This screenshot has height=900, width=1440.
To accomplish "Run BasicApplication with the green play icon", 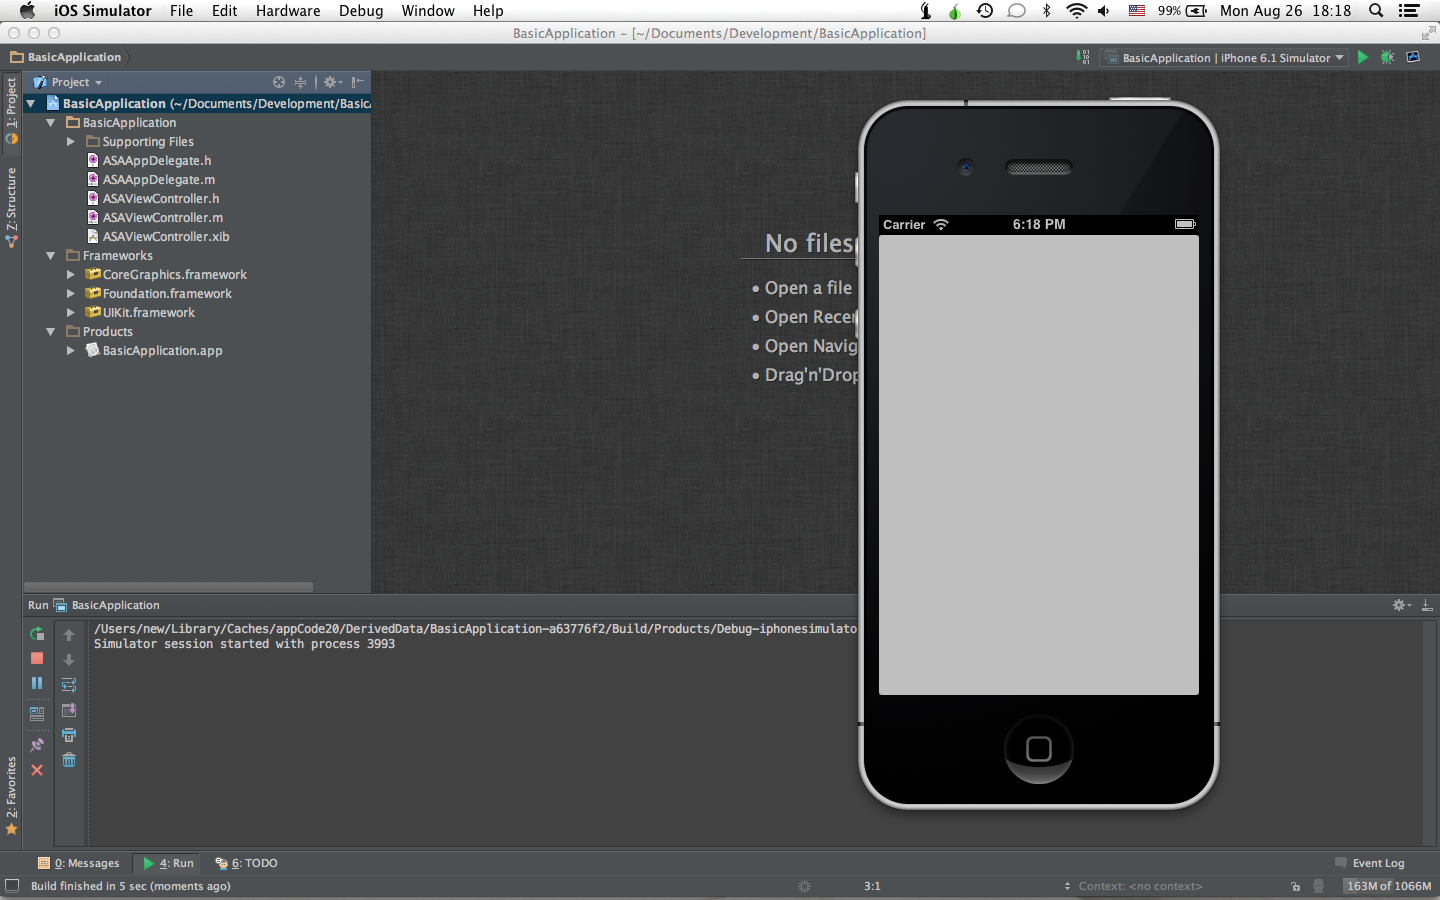I will [x=1362, y=57].
